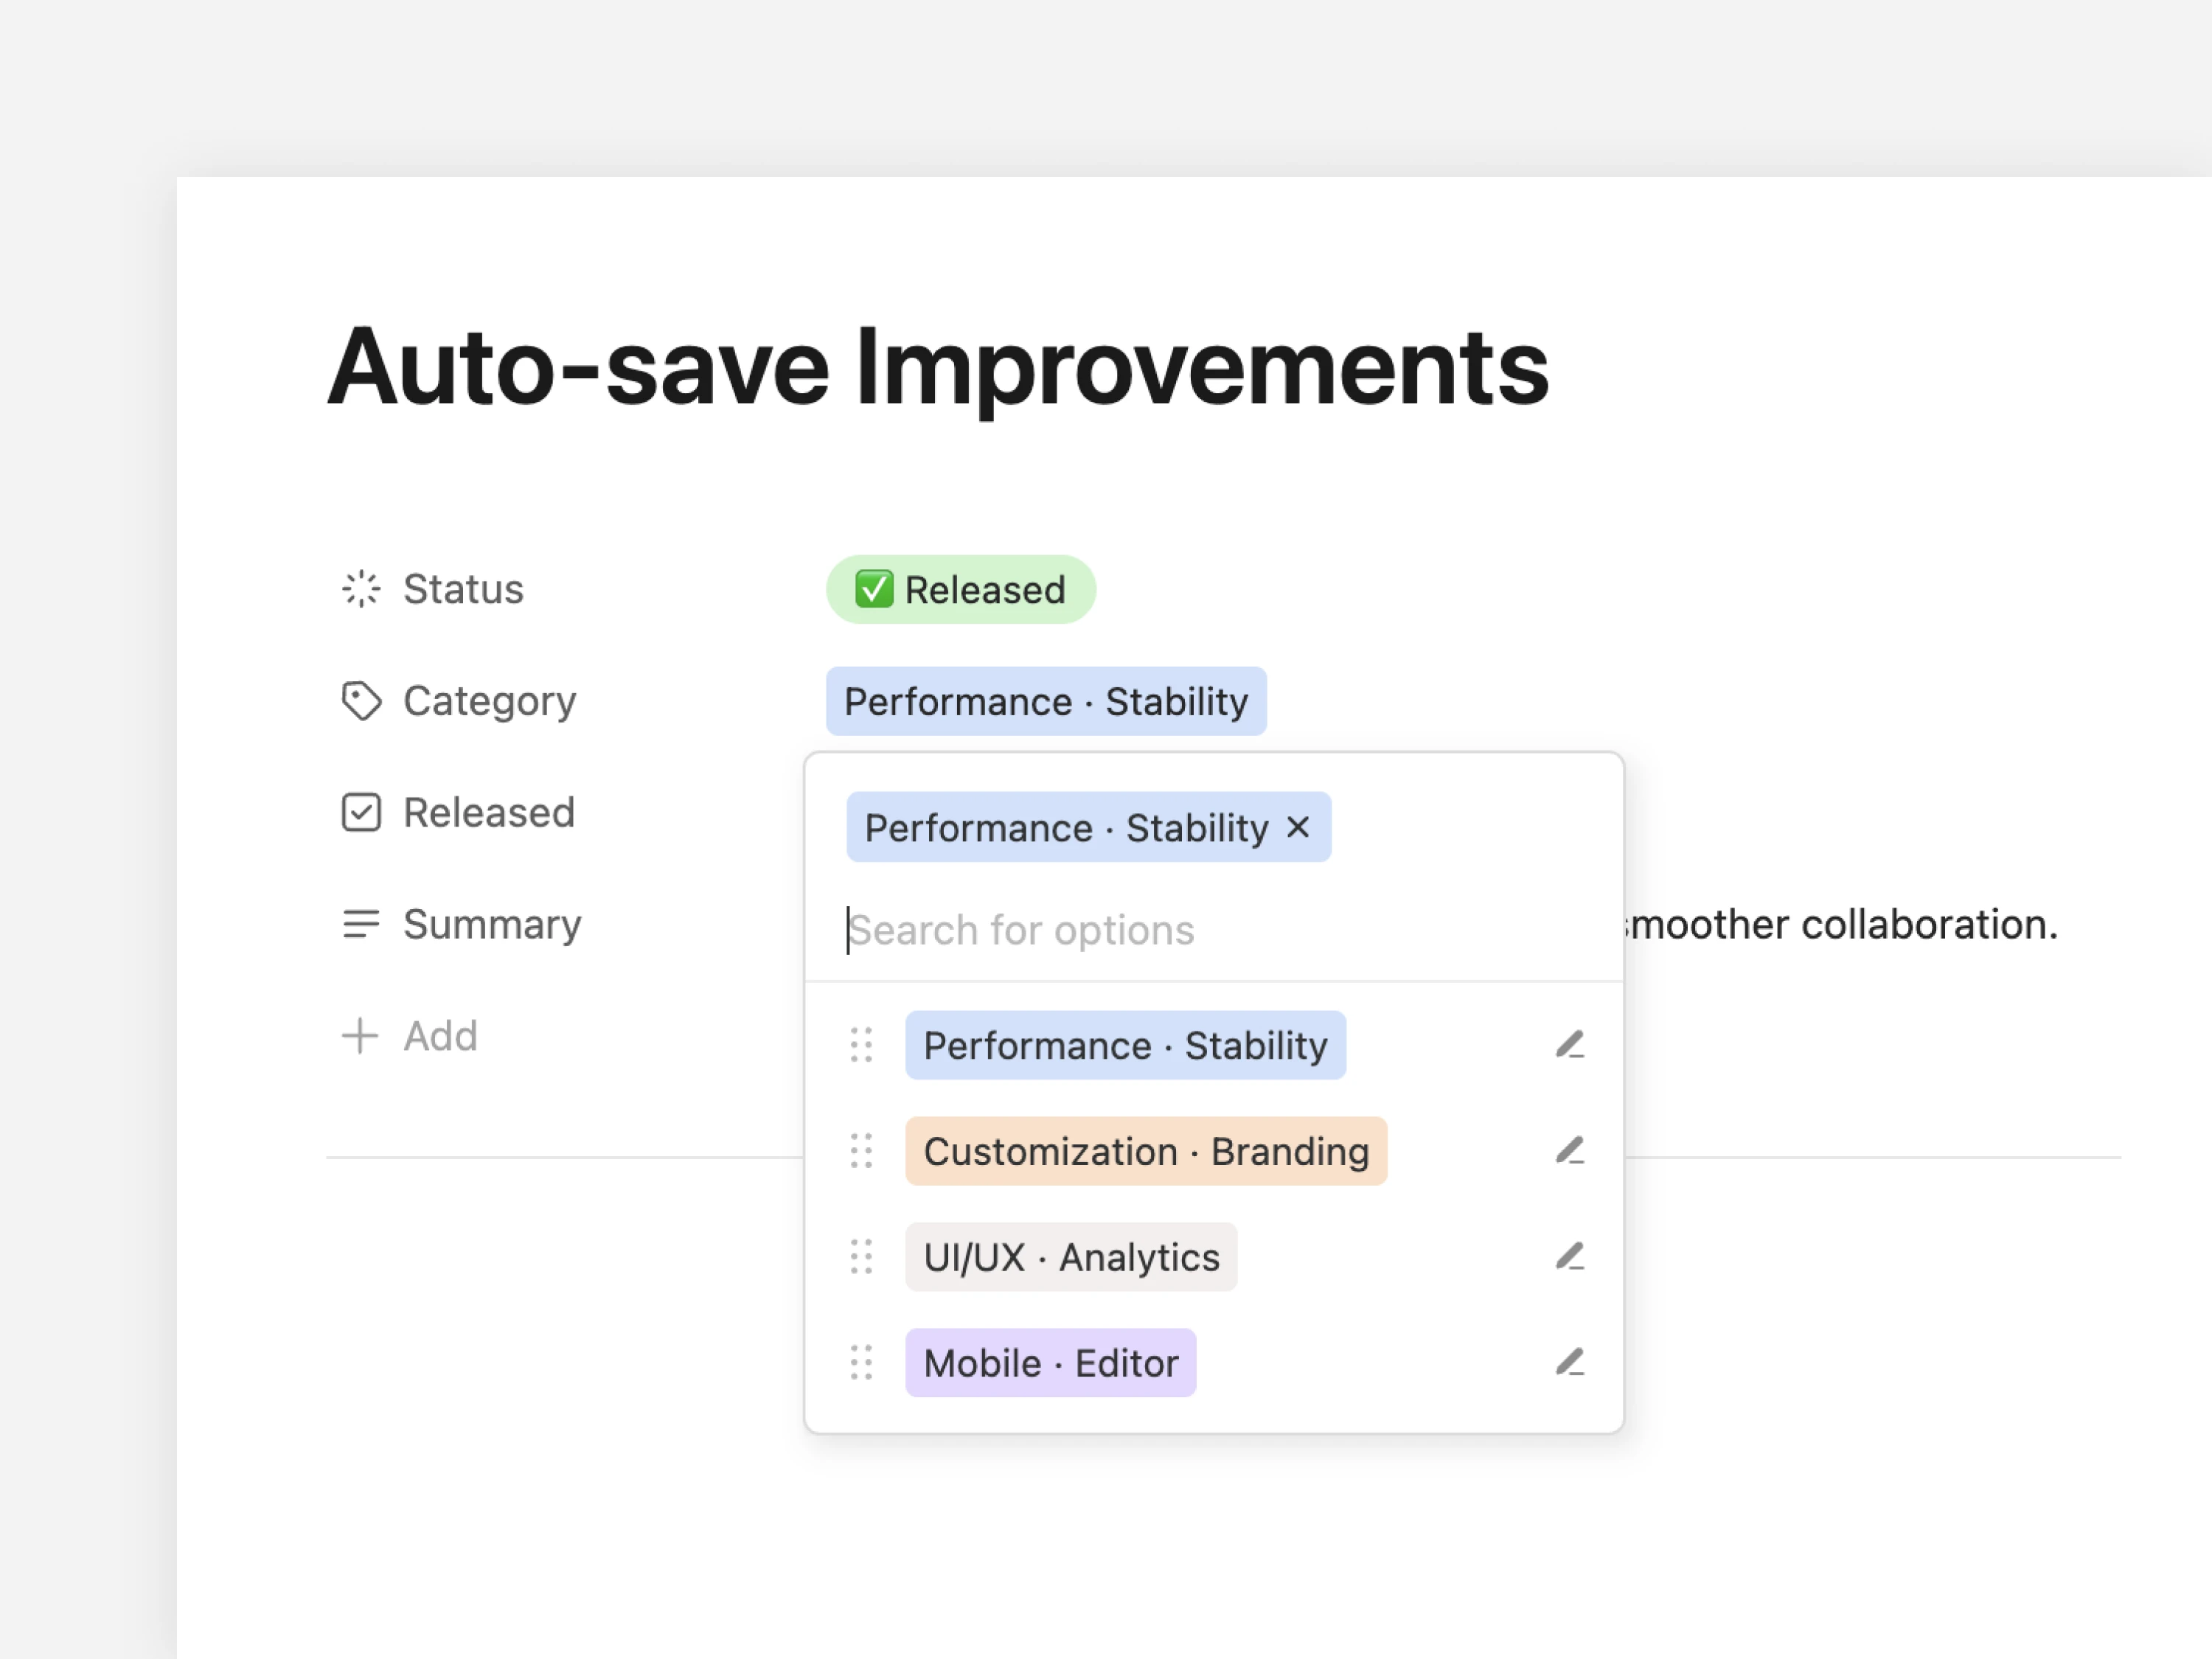Select UI/UX · Analytics from the option list
Image resolution: width=2212 pixels, height=1659 pixels.
click(x=1070, y=1257)
